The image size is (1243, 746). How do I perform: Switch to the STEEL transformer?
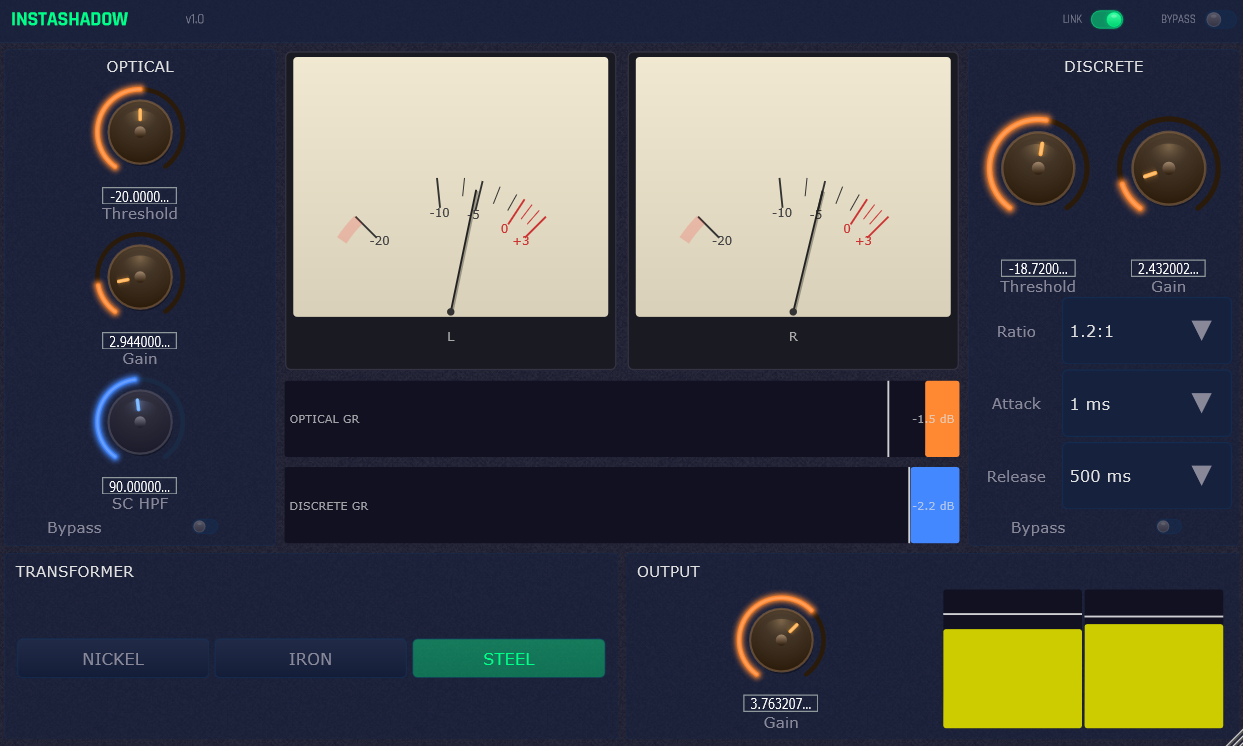pos(508,658)
